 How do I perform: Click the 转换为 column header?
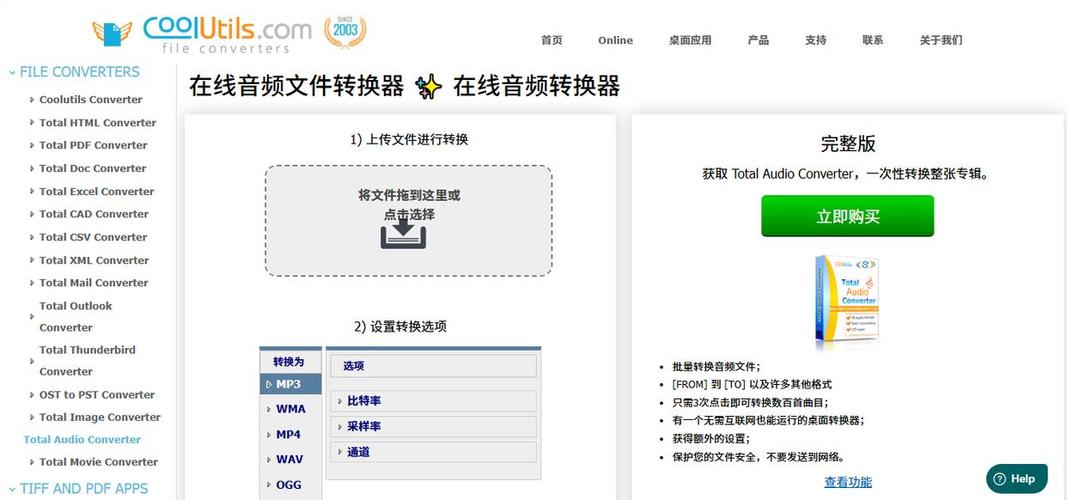289,361
